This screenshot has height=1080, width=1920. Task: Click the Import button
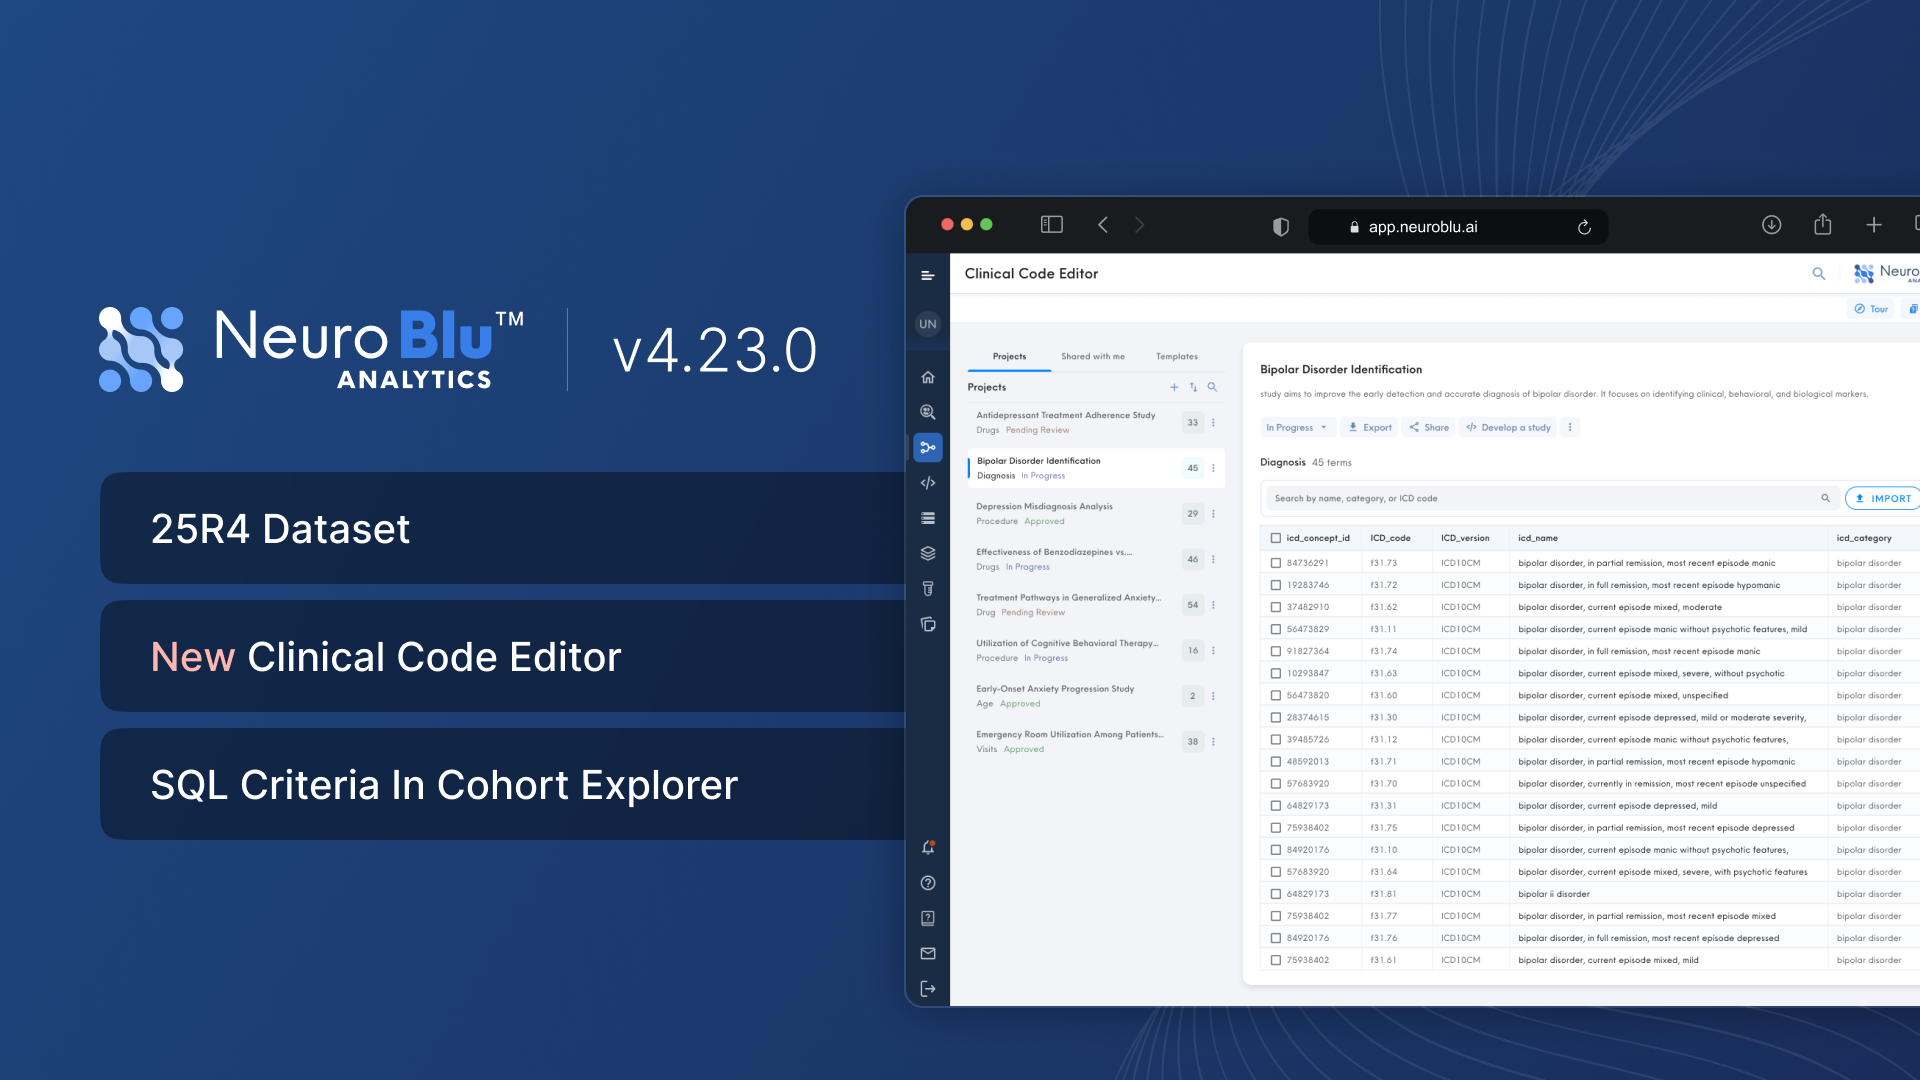[1882, 498]
